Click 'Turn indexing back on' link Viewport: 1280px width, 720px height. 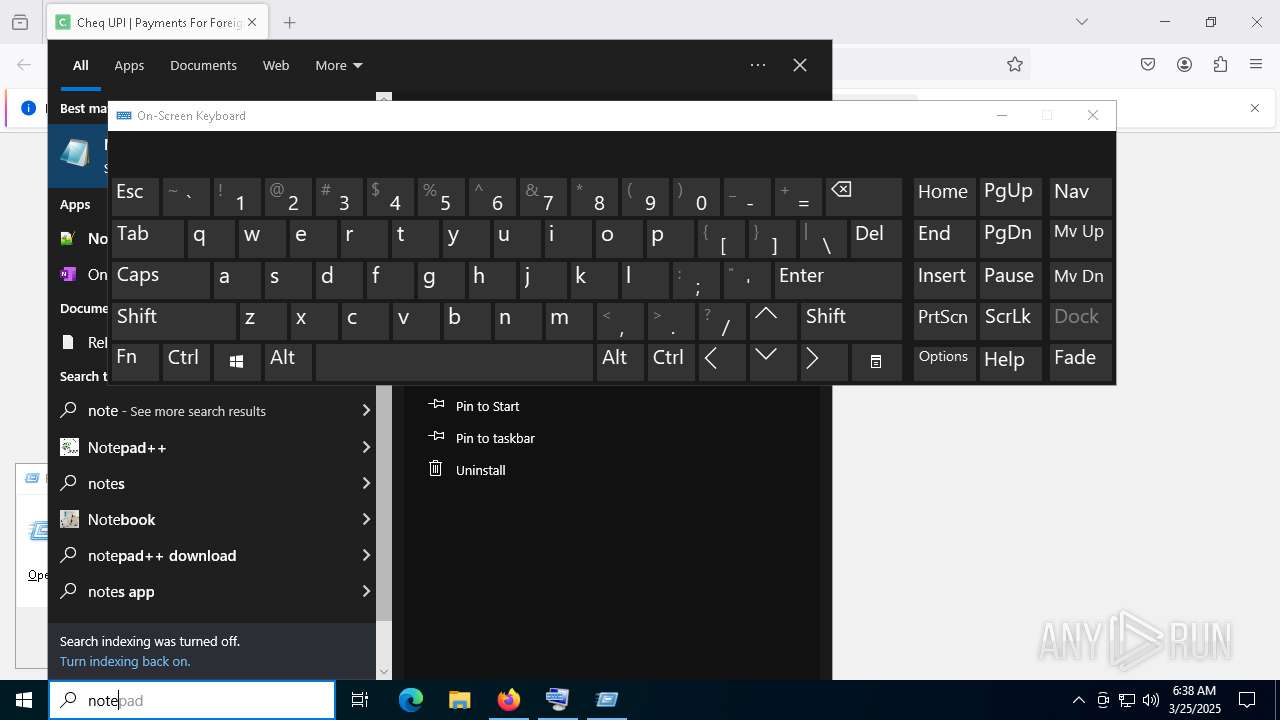point(125,661)
